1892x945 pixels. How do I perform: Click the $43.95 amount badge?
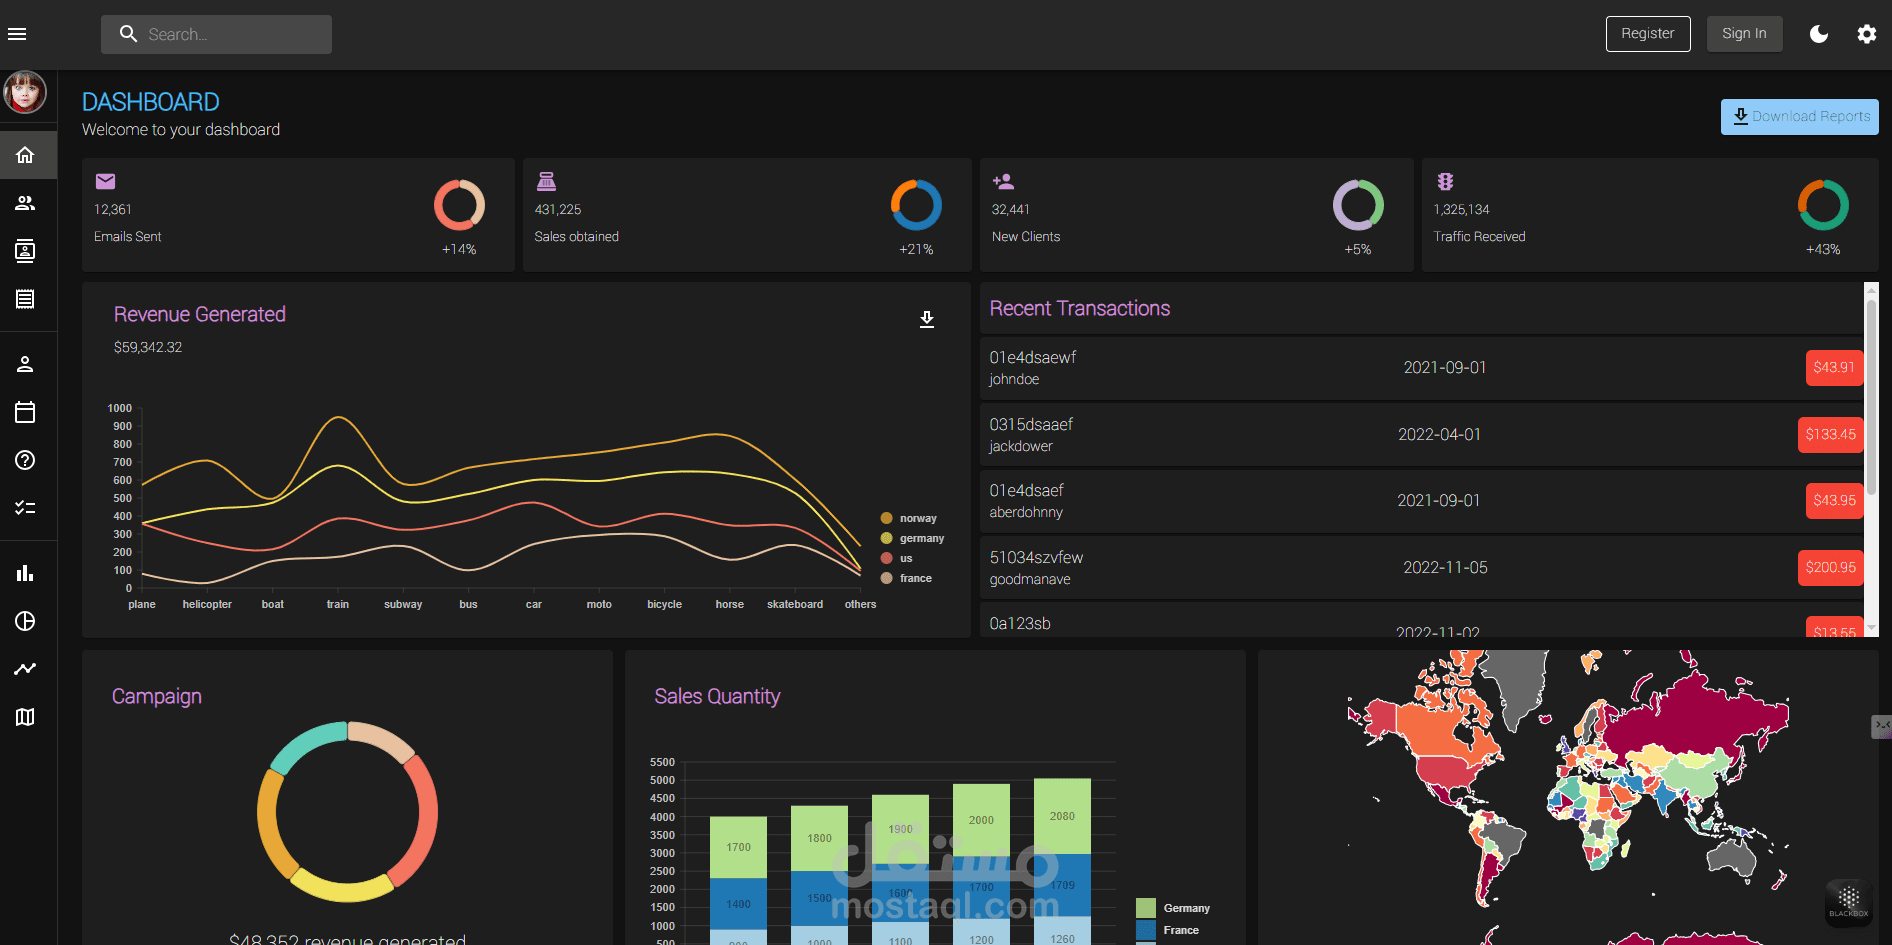click(1834, 500)
